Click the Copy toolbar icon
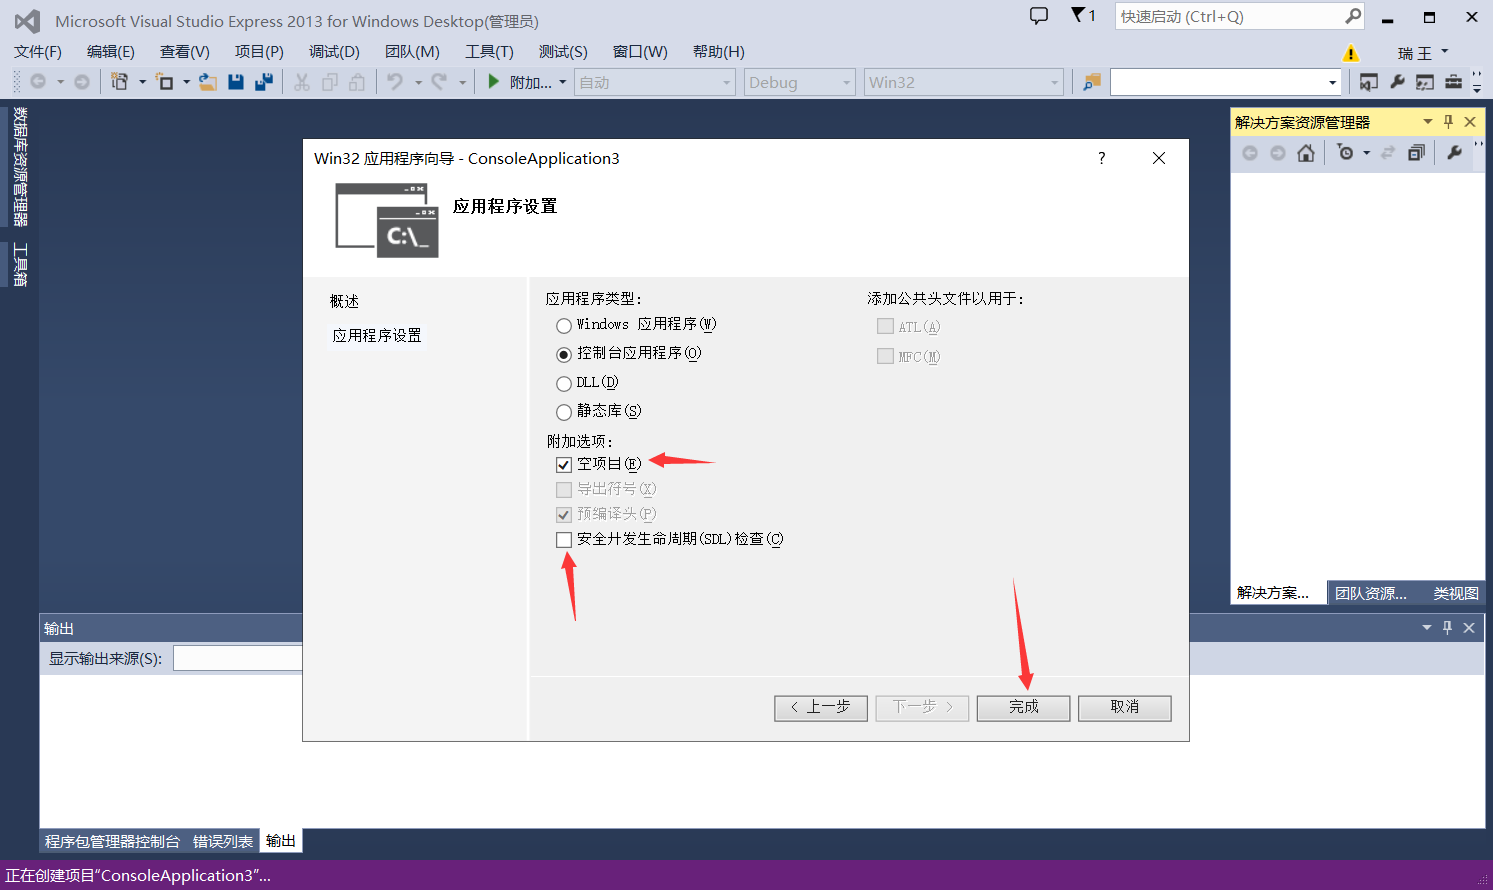 point(330,82)
